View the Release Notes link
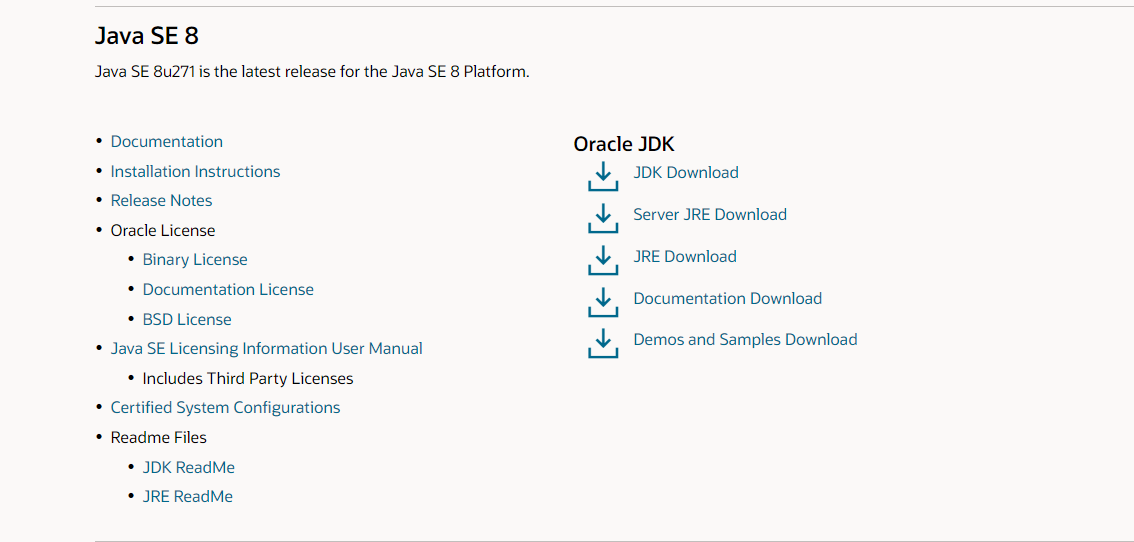The width and height of the screenshot is (1134, 542). point(161,200)
